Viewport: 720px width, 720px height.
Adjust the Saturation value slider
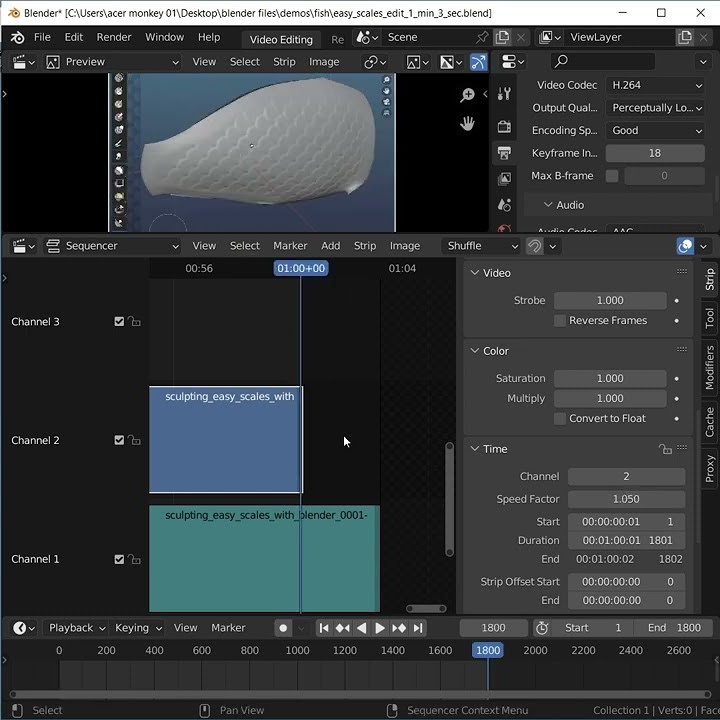click(x=610, y=379)
